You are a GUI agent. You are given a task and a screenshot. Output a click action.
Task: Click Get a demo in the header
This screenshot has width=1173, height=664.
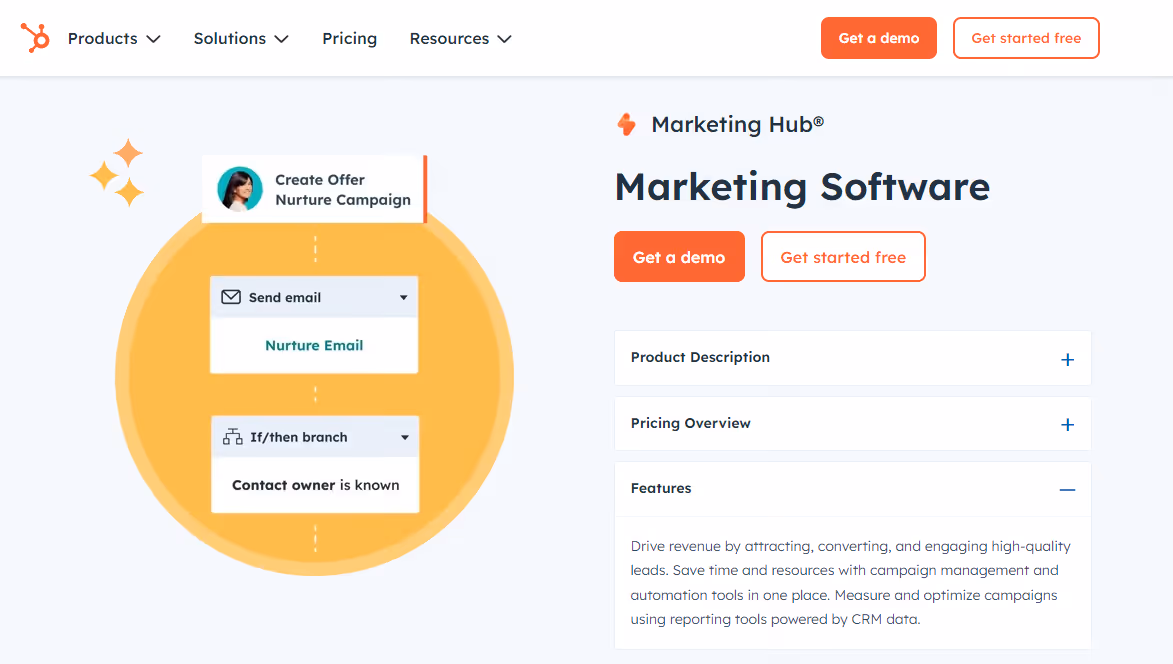tap(878, 38)
